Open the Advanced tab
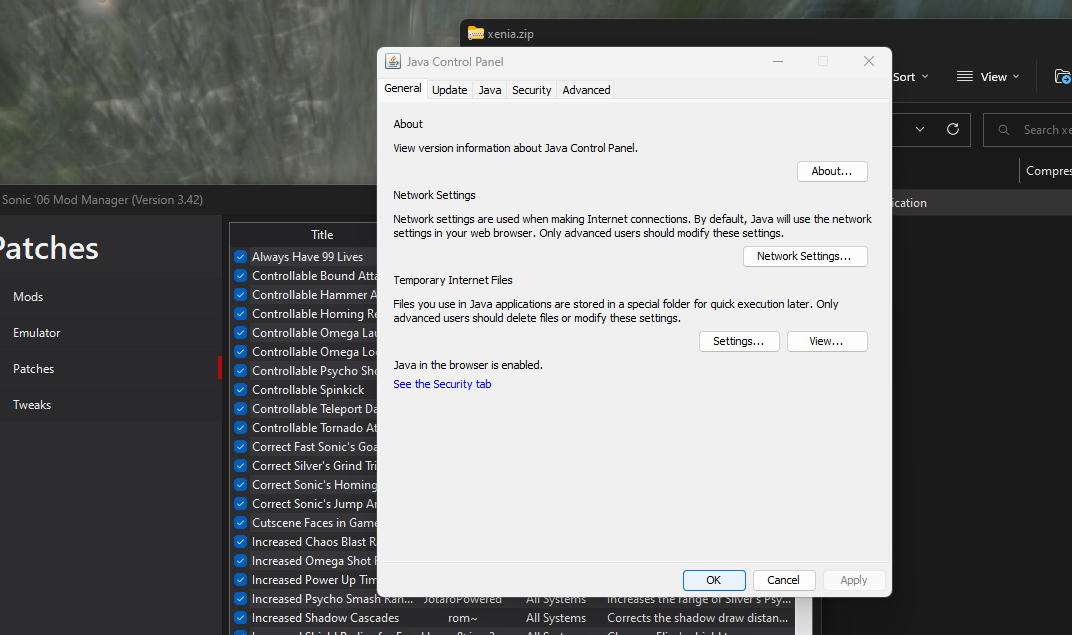This screenshot has height=635, width=1072. tap(586, 90)
